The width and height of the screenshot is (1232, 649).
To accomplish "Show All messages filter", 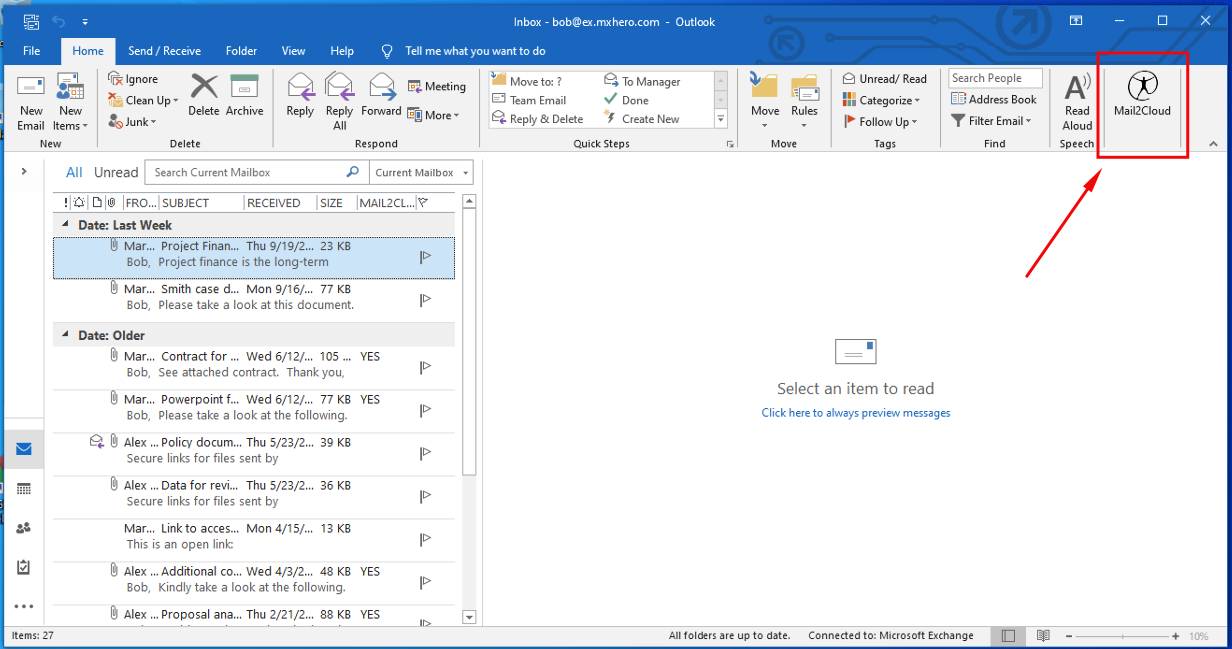I will [74, 173].
